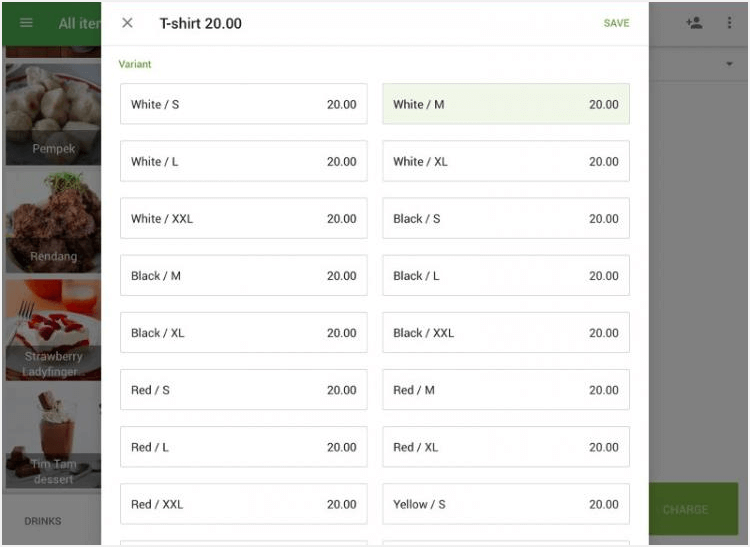
Task: Choose the Red / XXL variant
Action: (x=243, y=504)
